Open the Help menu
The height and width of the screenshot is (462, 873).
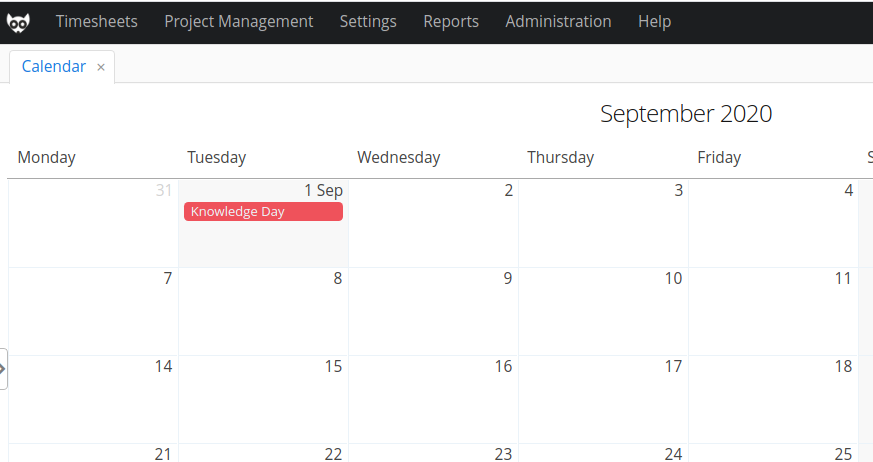[x=654, y=21]
